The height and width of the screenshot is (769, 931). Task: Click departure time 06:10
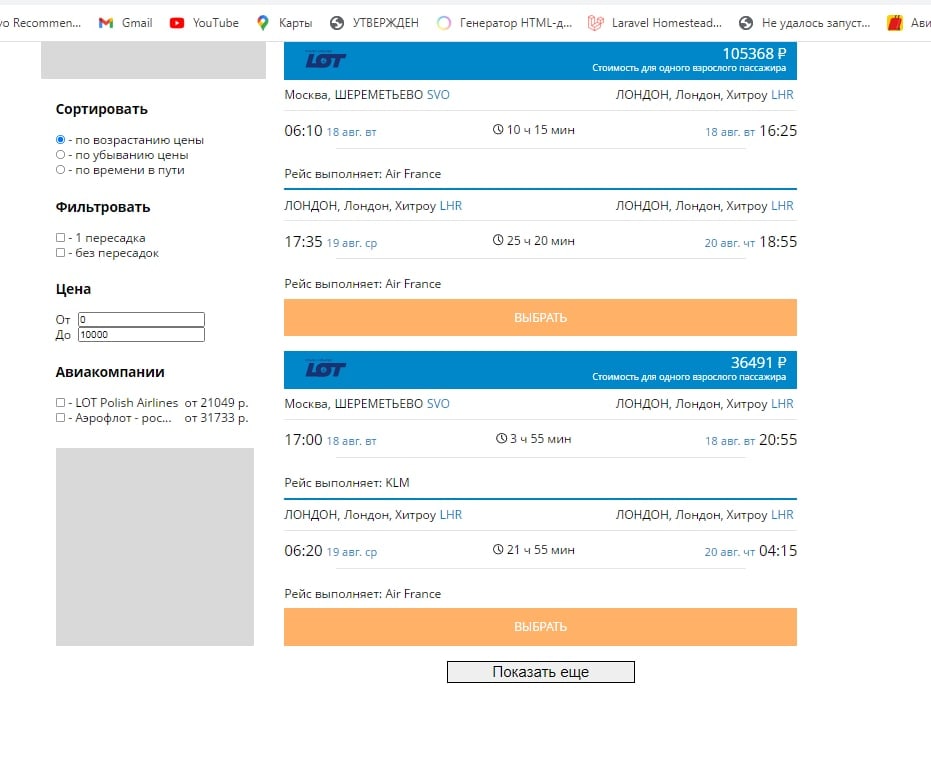point(303,131)
